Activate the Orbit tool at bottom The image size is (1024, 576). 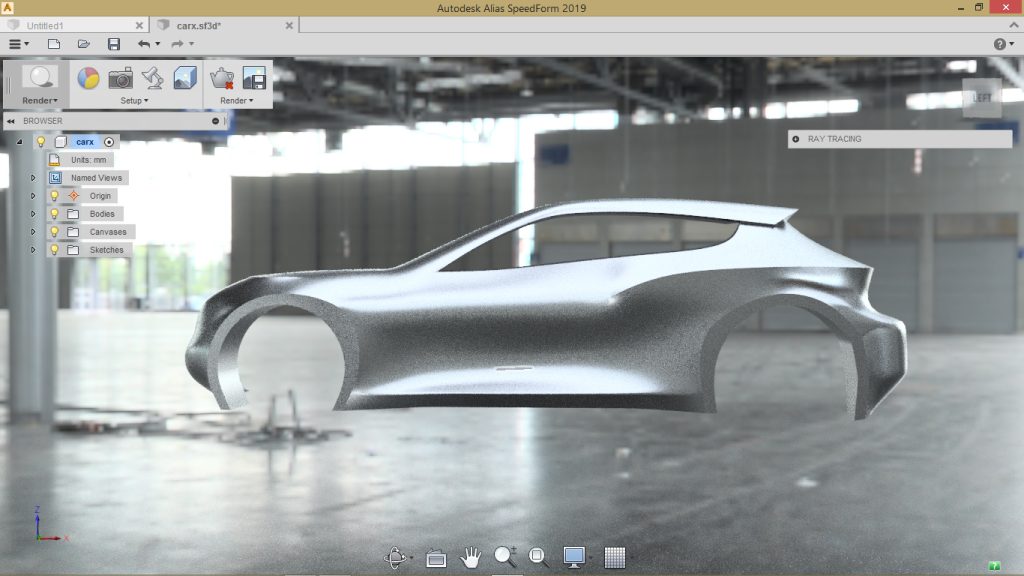[x=395, y=556]
